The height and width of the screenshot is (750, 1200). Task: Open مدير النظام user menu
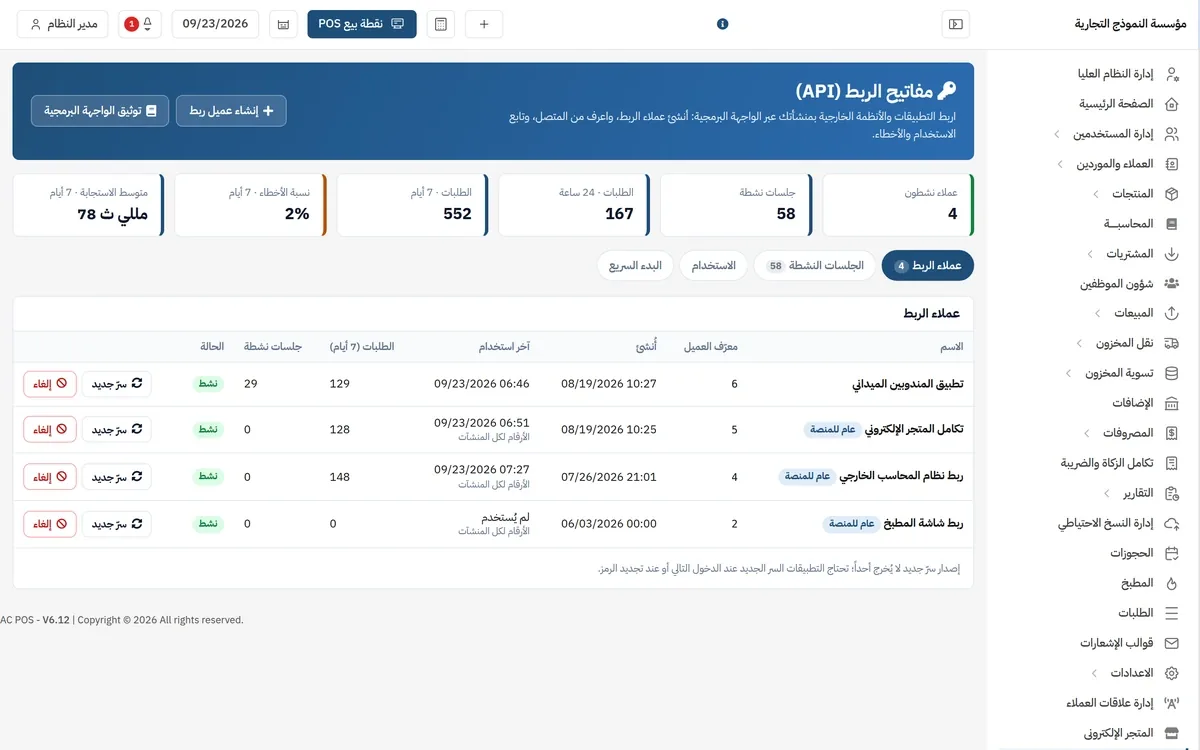64,24
